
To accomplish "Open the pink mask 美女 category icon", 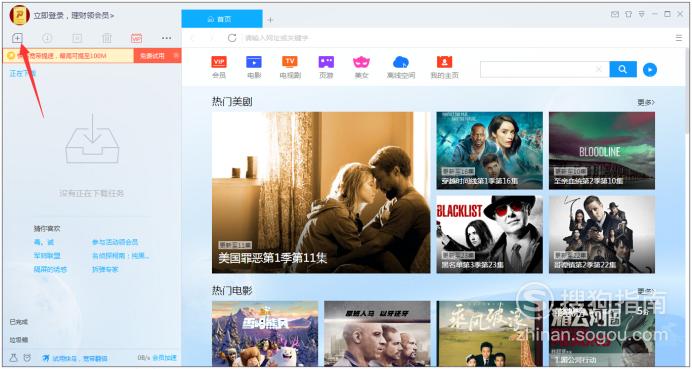I will [x=361, y=62].
